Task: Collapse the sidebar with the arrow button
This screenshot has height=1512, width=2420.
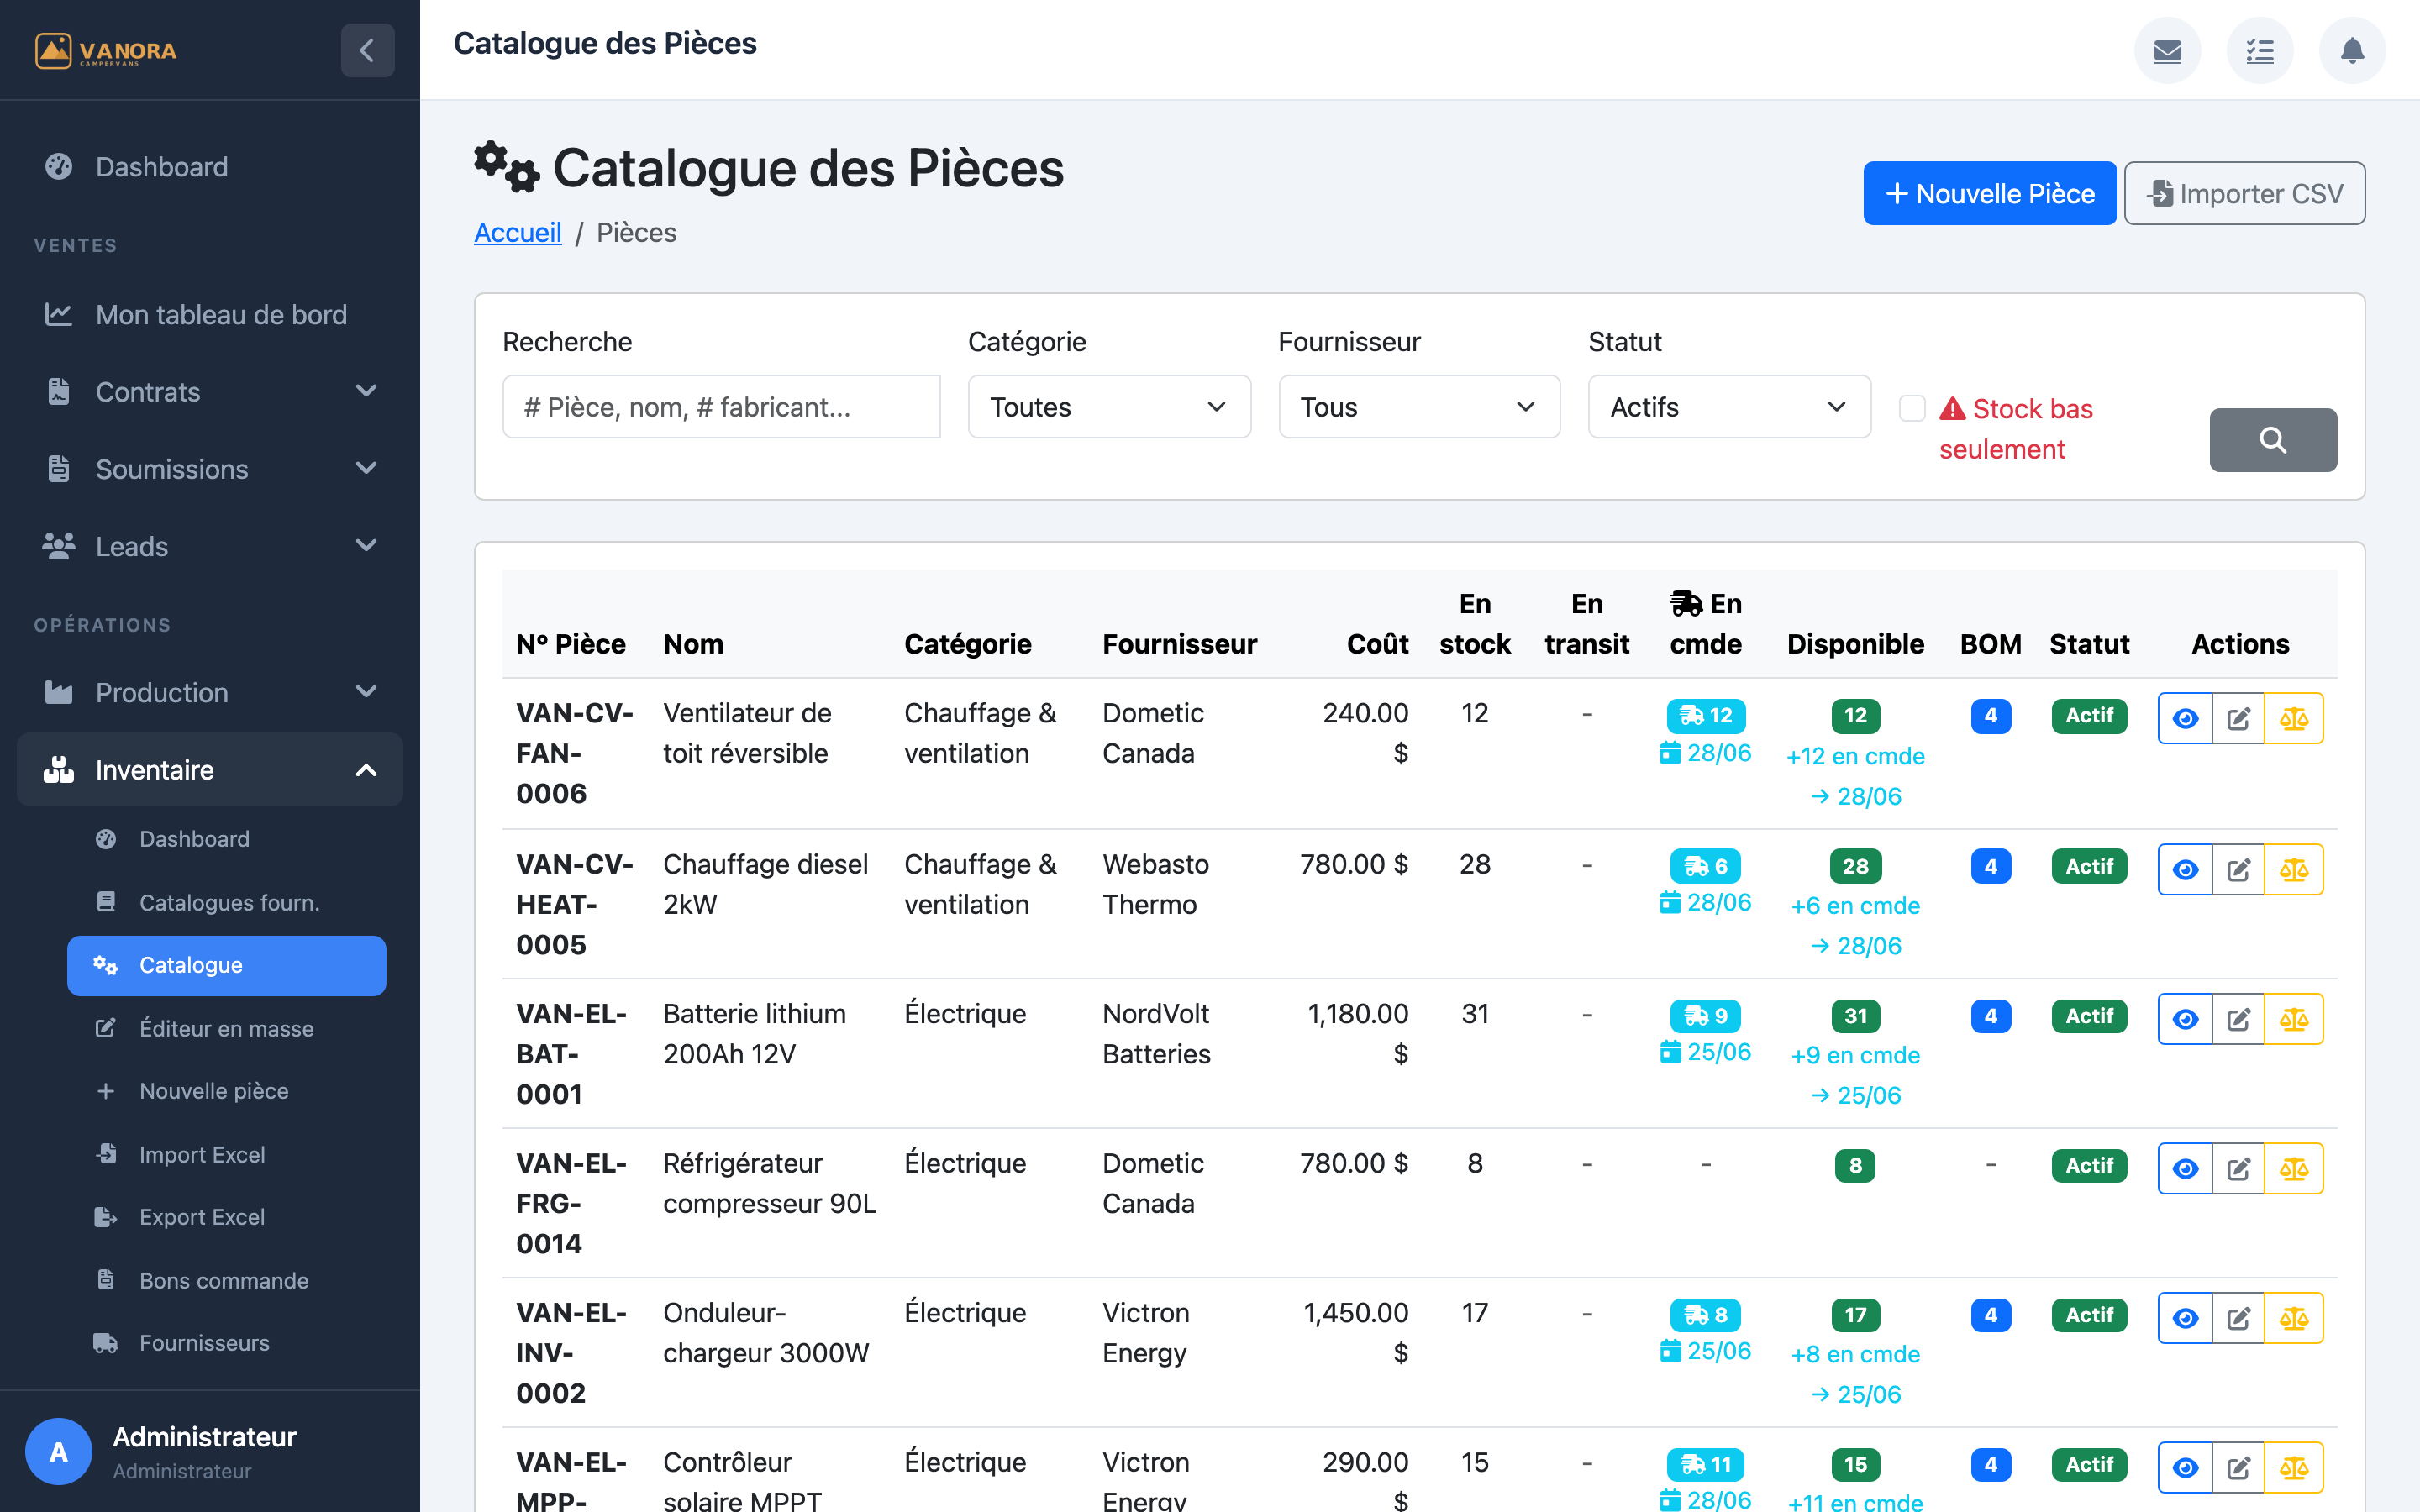Action: [367, 50]
